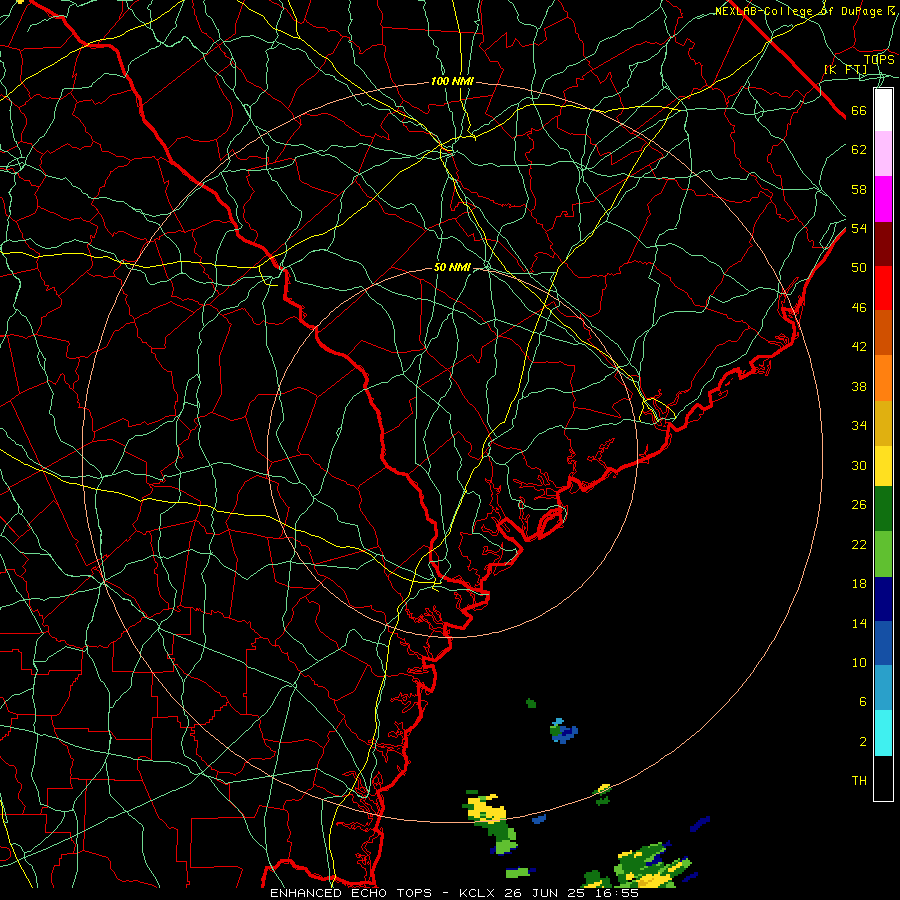The height and width of the screenshot is (900, 900).
Task: Click the TOPS legend title
Action: (879, 59)
